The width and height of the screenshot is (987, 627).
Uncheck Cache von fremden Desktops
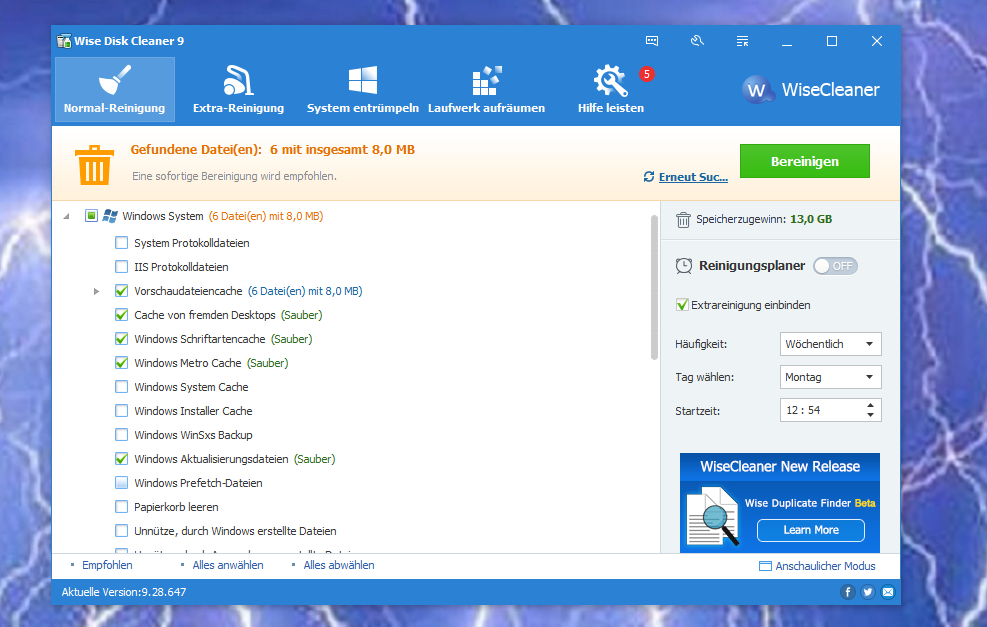point(121,315)
